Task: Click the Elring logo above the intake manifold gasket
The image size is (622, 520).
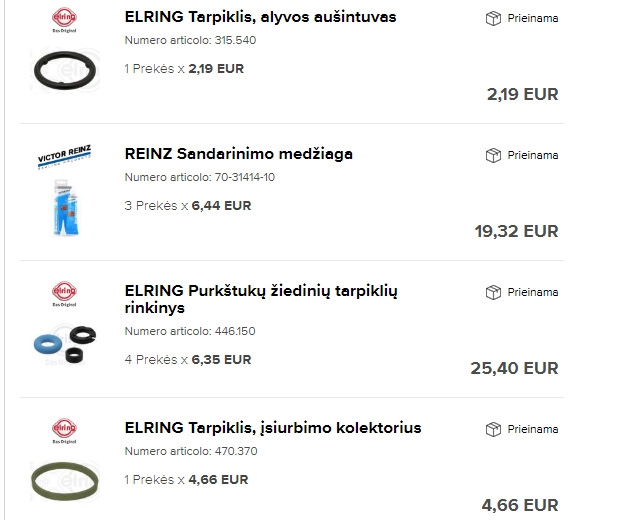Action: [x=64, y=431]
